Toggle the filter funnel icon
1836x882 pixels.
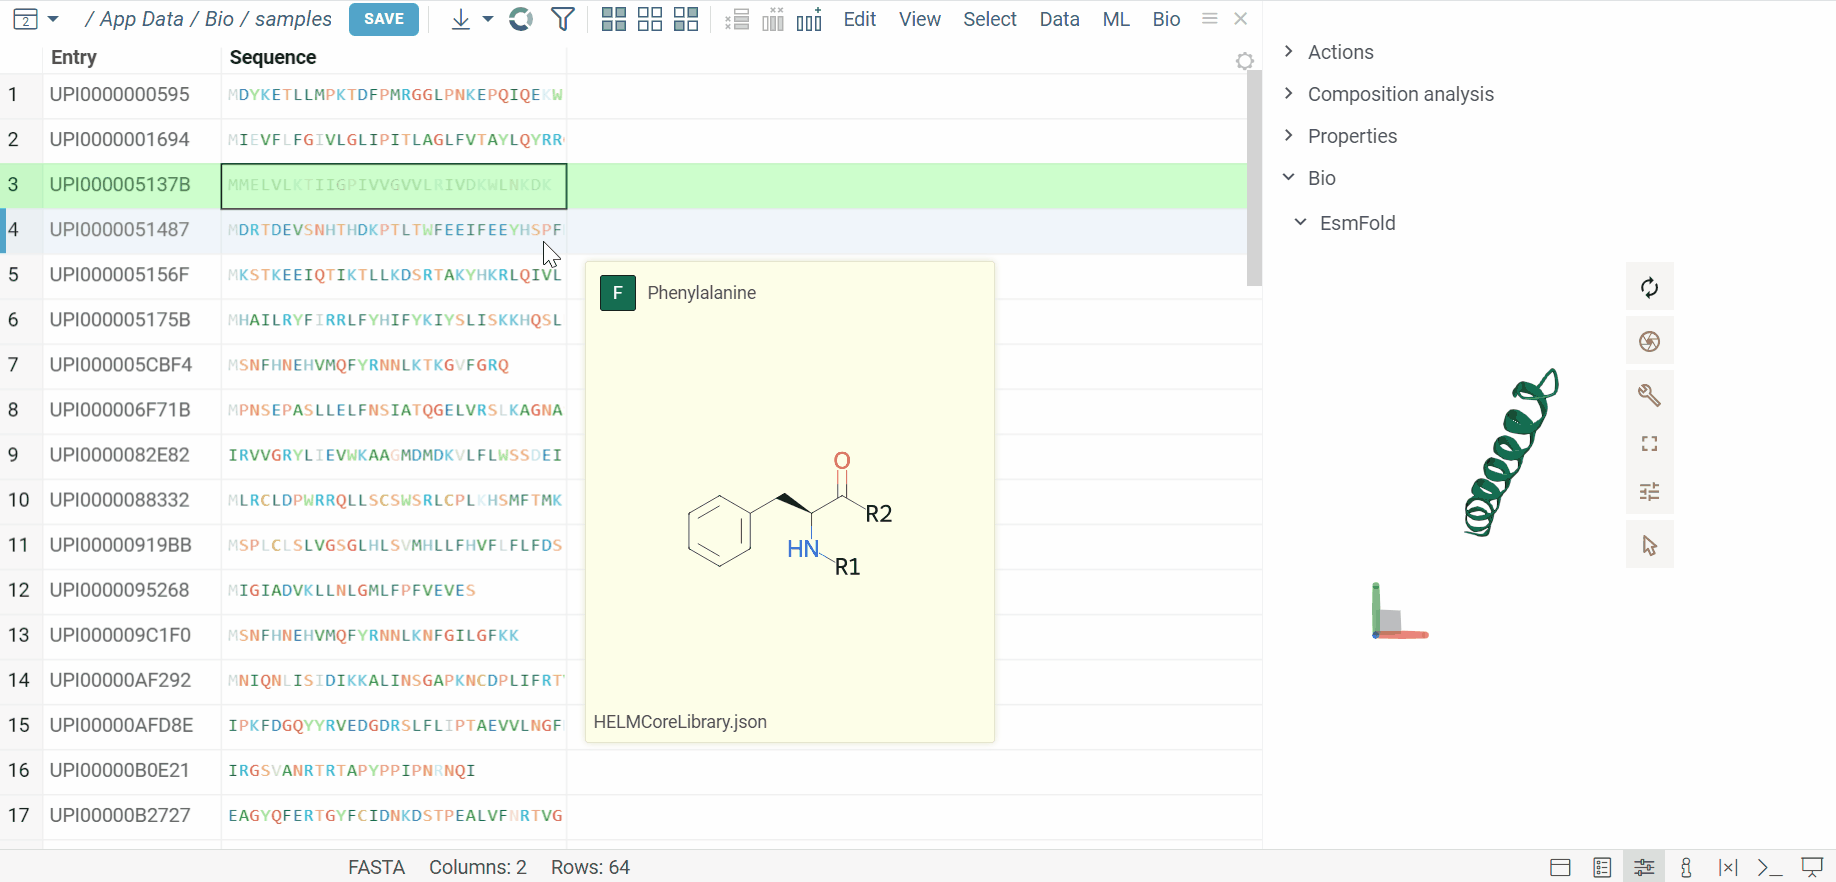tap(563, 19)
